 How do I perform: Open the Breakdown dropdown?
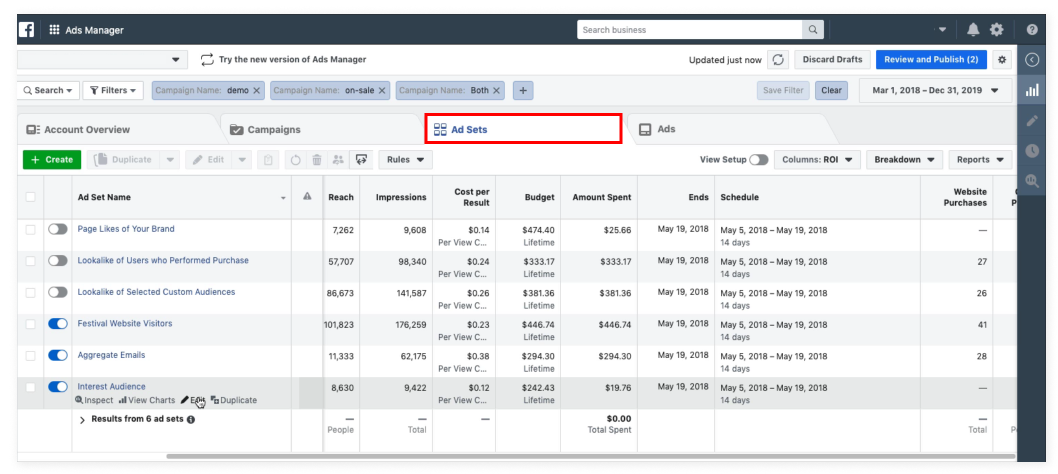coord(904,160)
